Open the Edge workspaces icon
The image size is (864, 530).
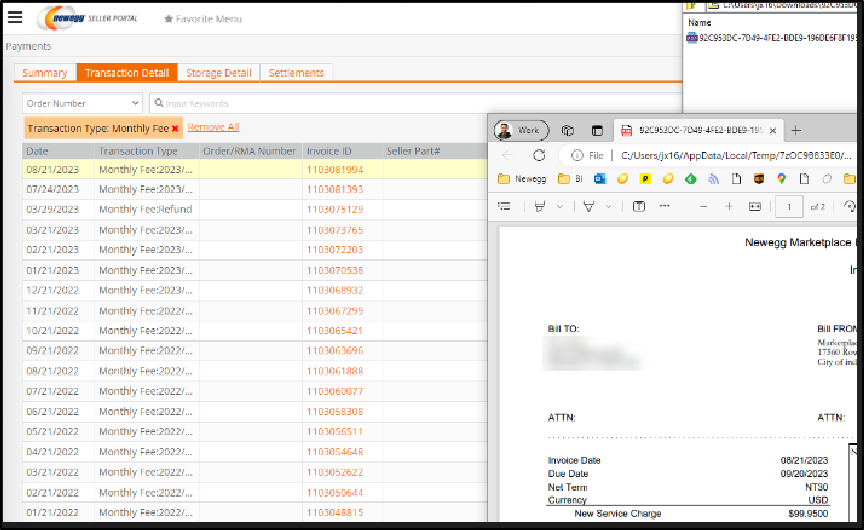click(568, 131)
